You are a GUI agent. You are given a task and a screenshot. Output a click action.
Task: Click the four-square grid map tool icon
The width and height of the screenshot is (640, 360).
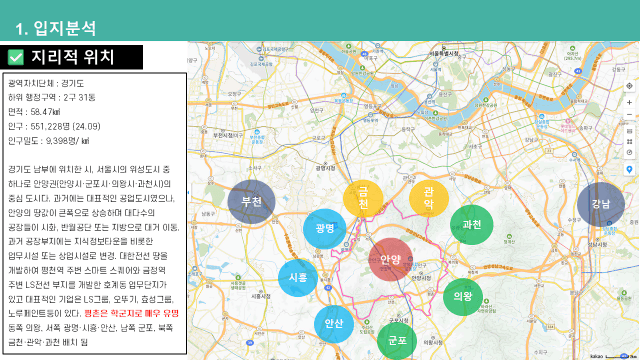[x=629, y=142]
